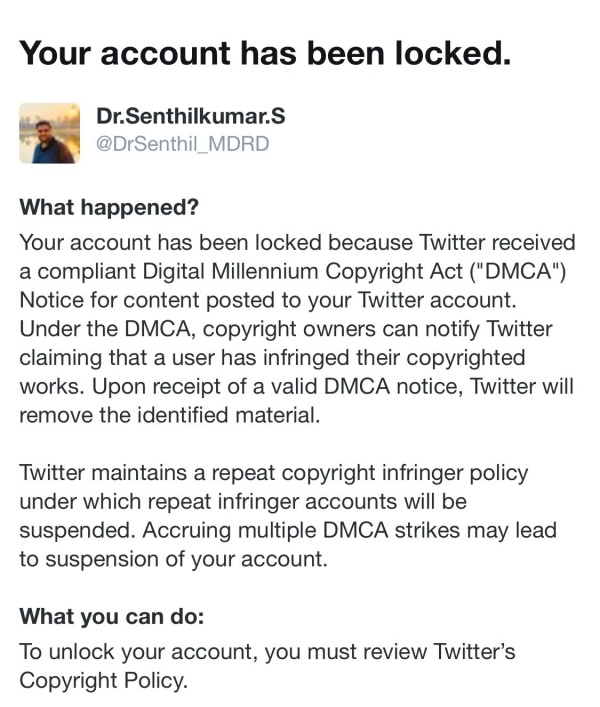Click the "Copyright Policy." text at the bottom
Screen dimensions: 600x707
(x=103, y=680)
